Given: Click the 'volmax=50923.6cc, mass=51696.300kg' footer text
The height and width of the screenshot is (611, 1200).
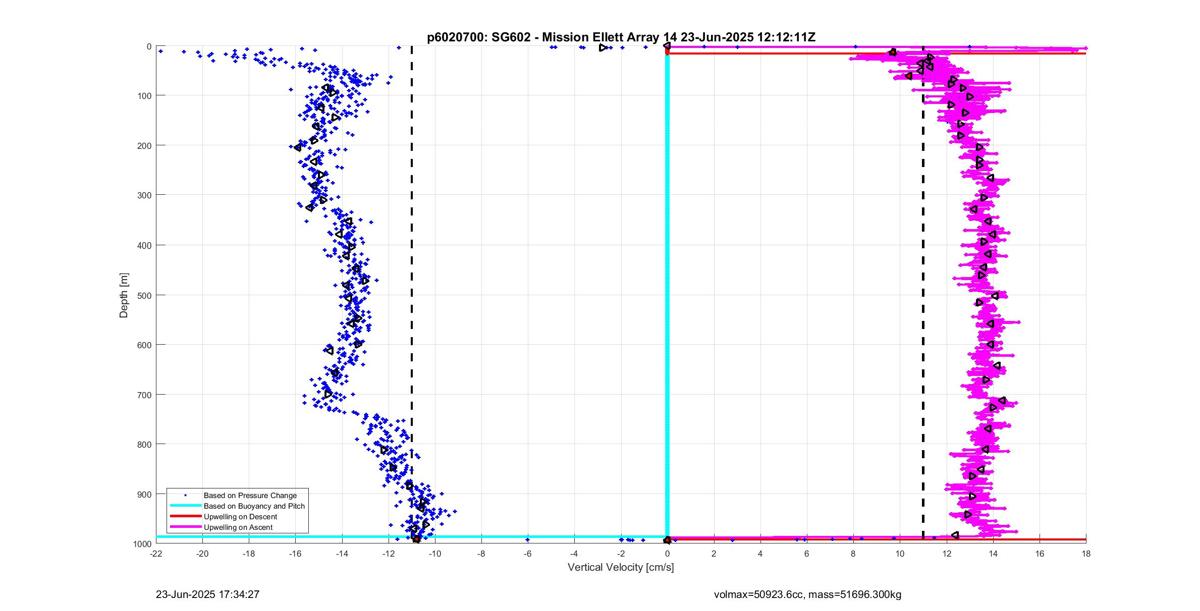Looking at the screenshot, I should click(x=806, y=594).
